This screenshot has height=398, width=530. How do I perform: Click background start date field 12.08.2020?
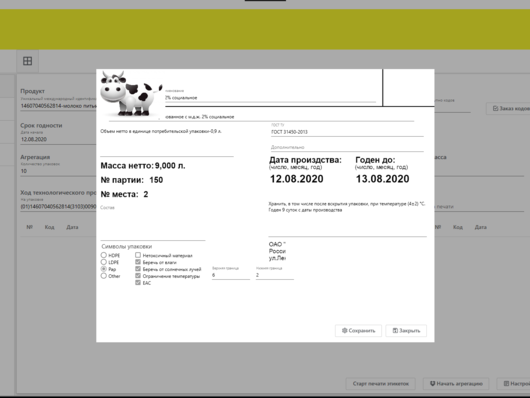[x=58, y=139]
